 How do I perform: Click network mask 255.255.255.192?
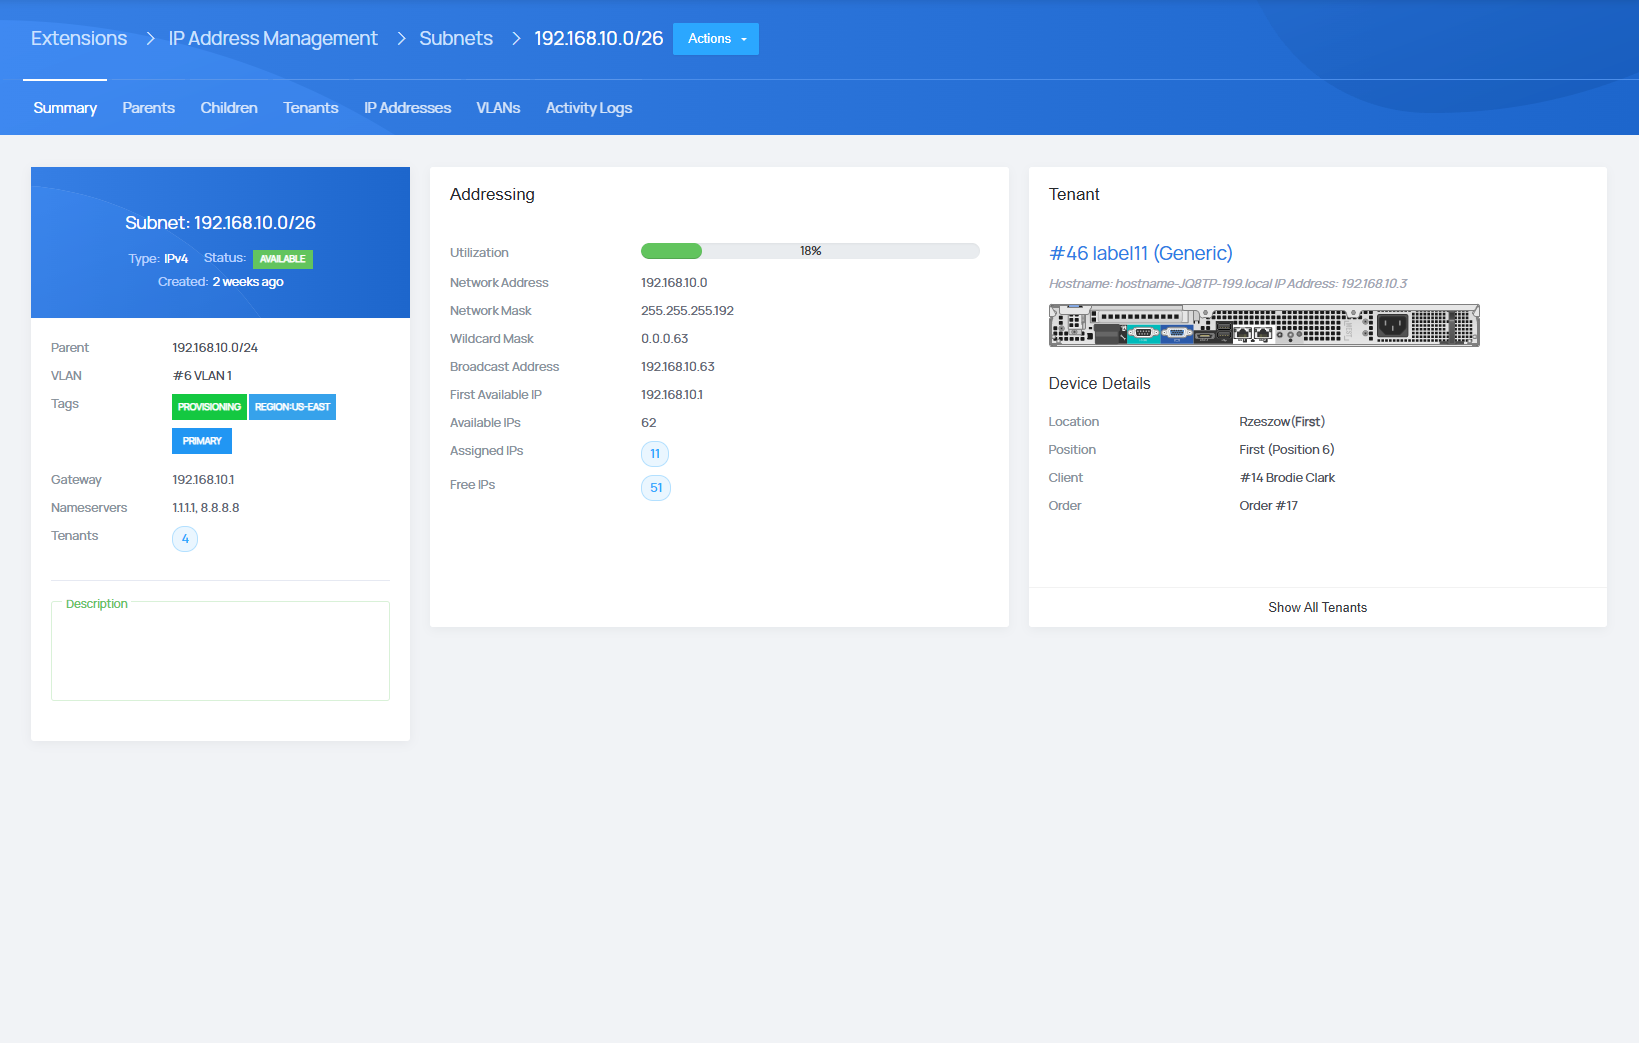687,311
